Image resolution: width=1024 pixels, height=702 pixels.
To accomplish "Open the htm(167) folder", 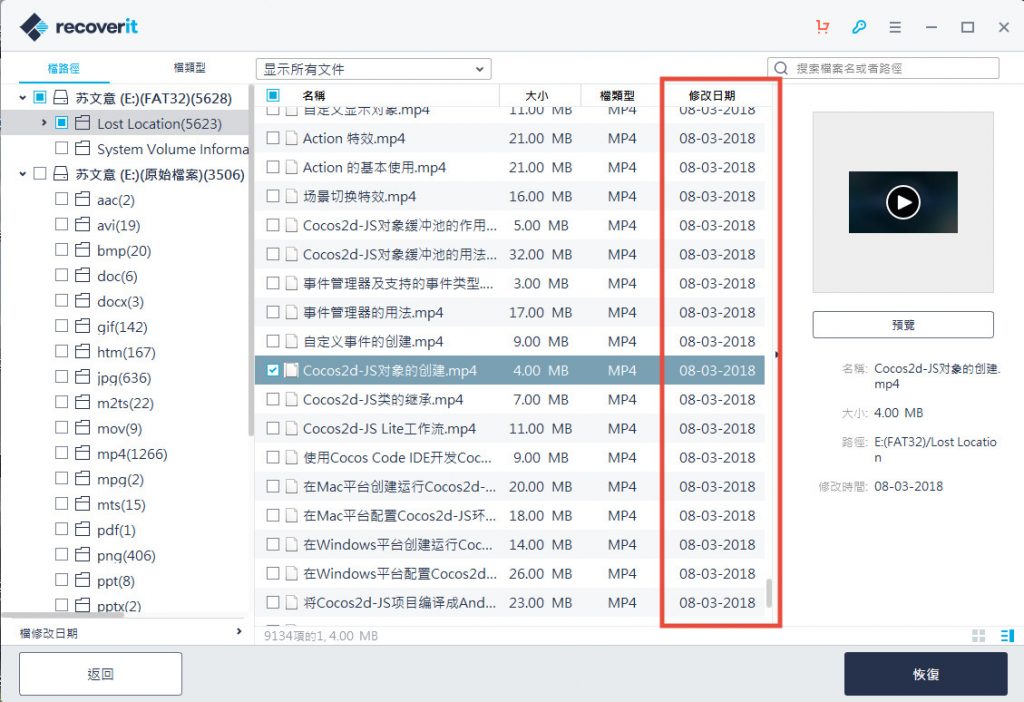I will coord(126,352).
